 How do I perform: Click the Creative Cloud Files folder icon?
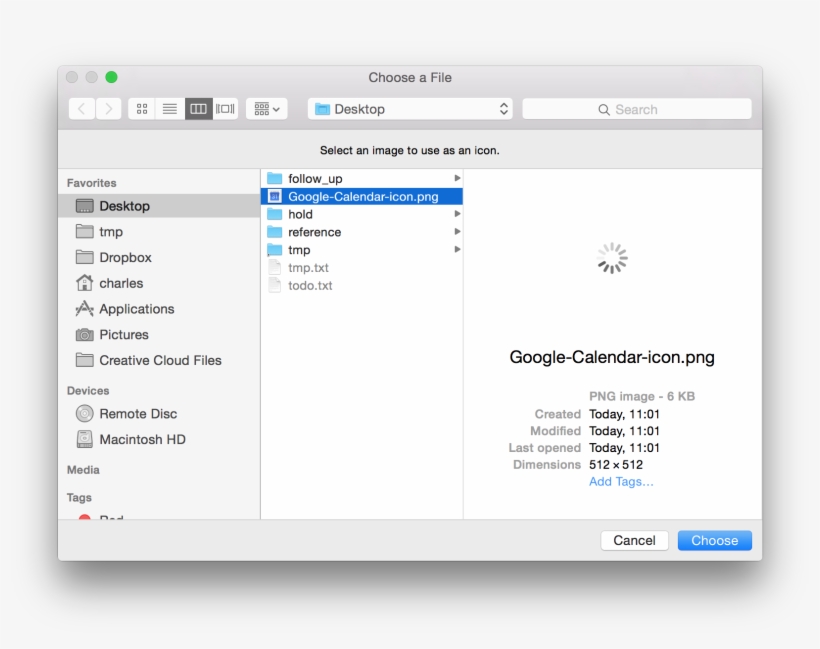pos(84,360)
